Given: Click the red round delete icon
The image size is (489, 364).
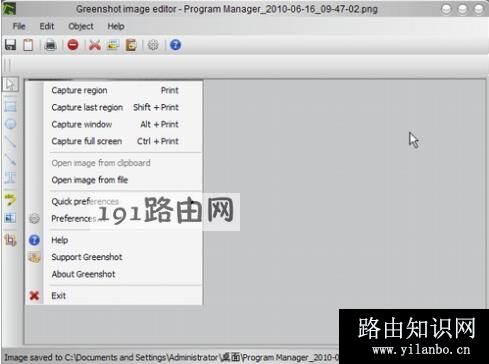Looking at the screenshot, I should click(73, 45).
